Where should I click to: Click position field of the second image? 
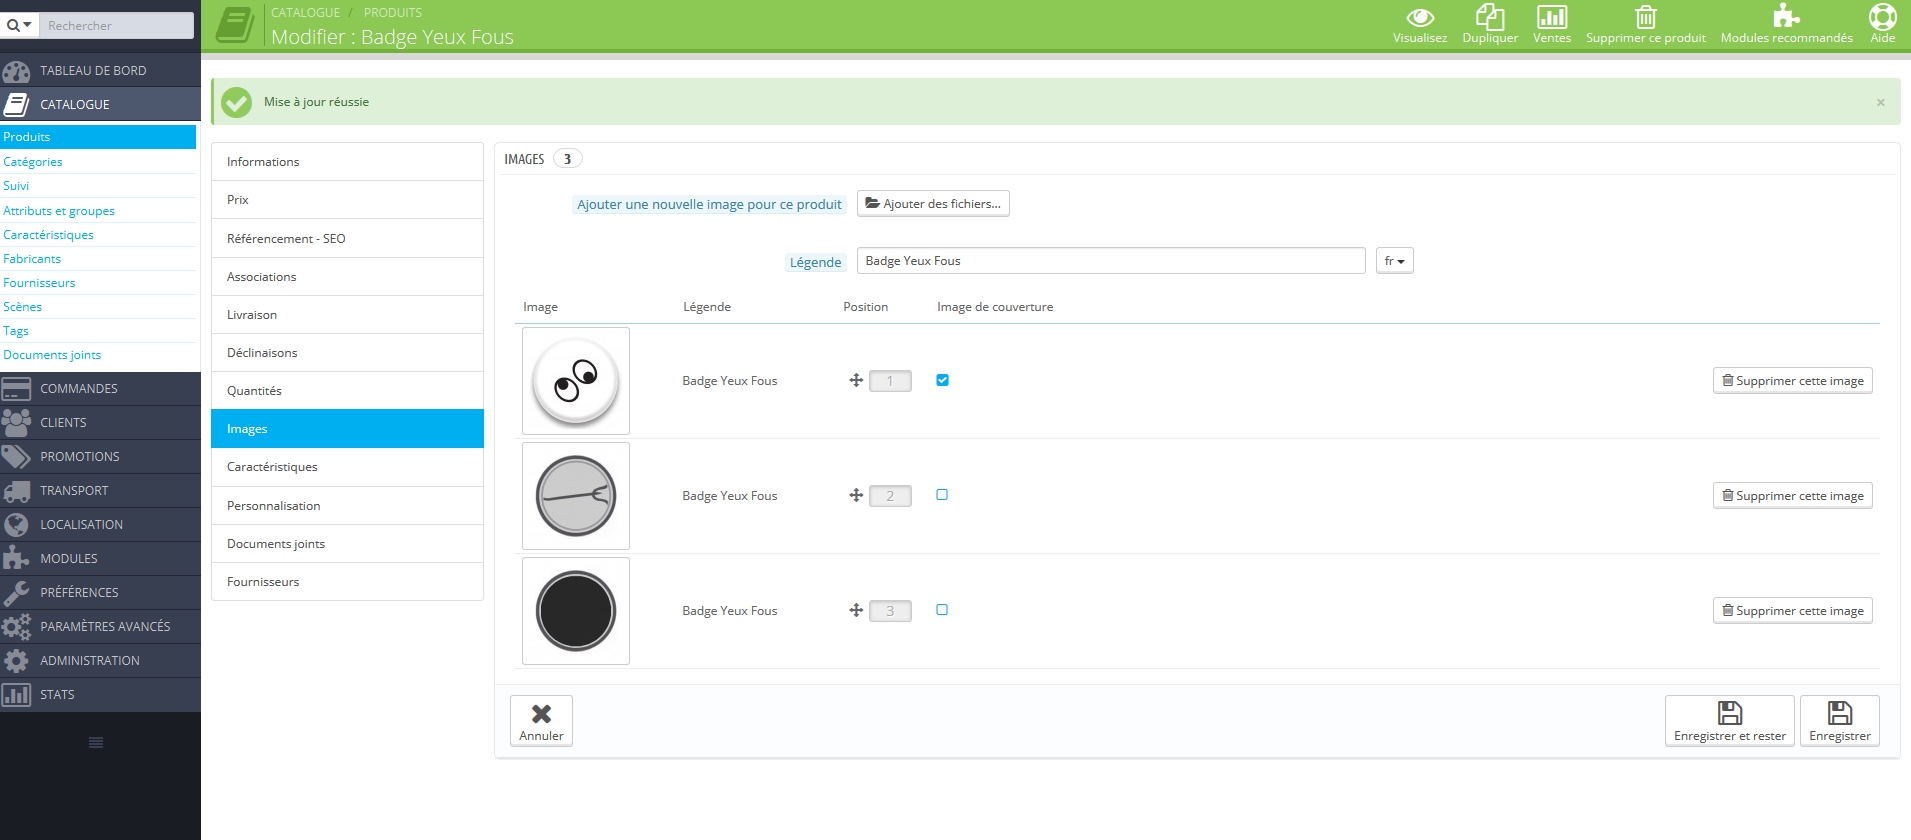click(x=890, y=496)
